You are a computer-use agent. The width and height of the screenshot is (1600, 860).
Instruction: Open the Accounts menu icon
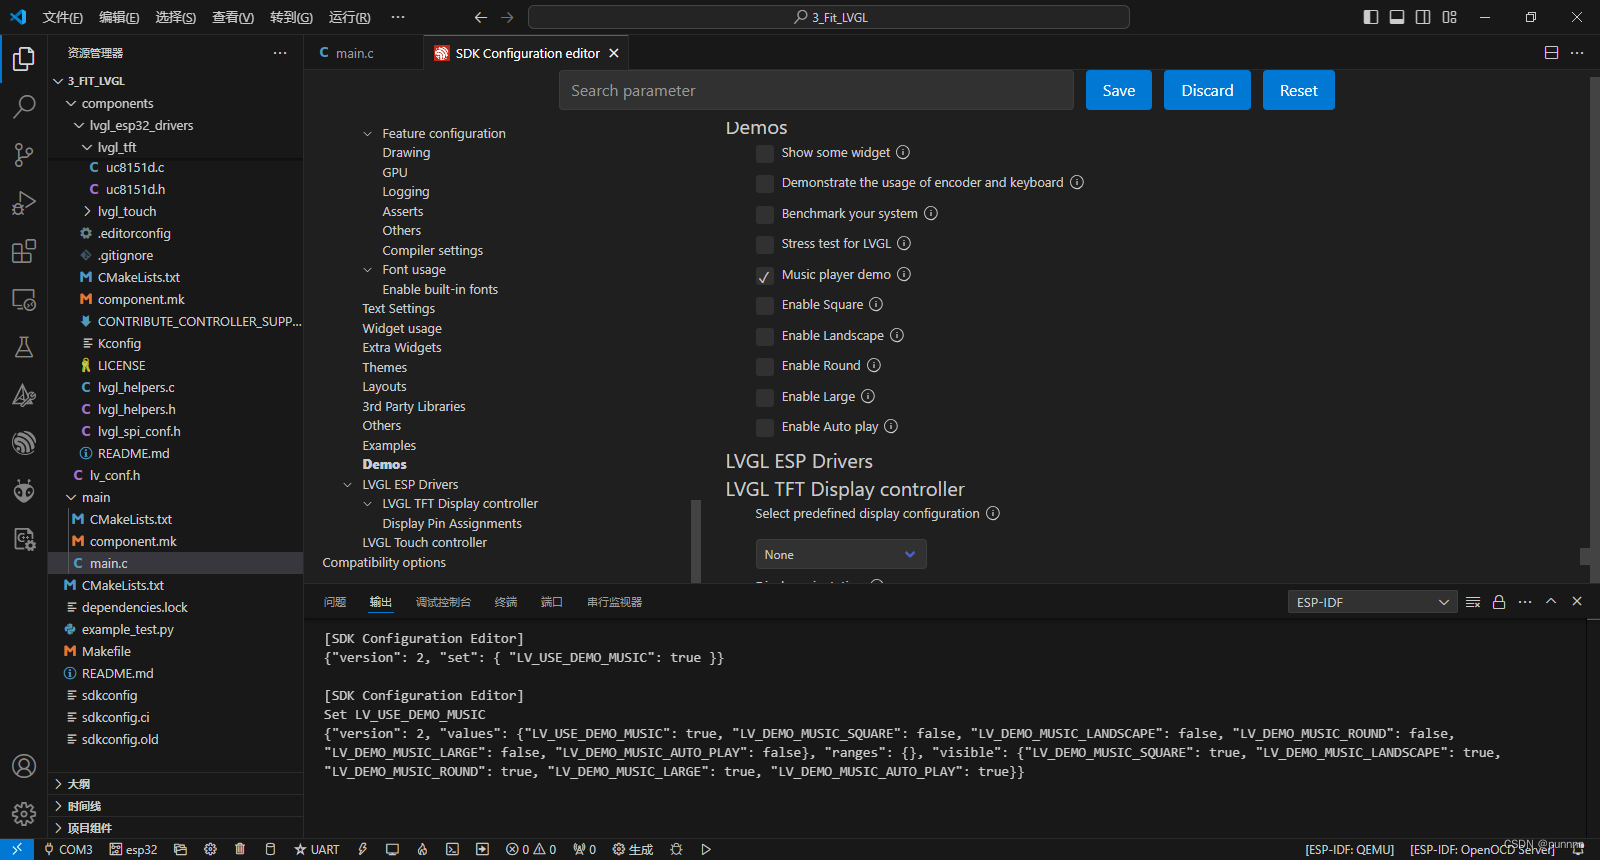[x=24, y=766]
